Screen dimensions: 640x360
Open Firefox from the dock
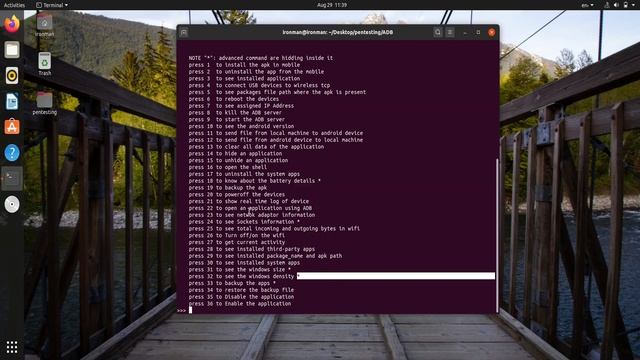tap(12, 24)
